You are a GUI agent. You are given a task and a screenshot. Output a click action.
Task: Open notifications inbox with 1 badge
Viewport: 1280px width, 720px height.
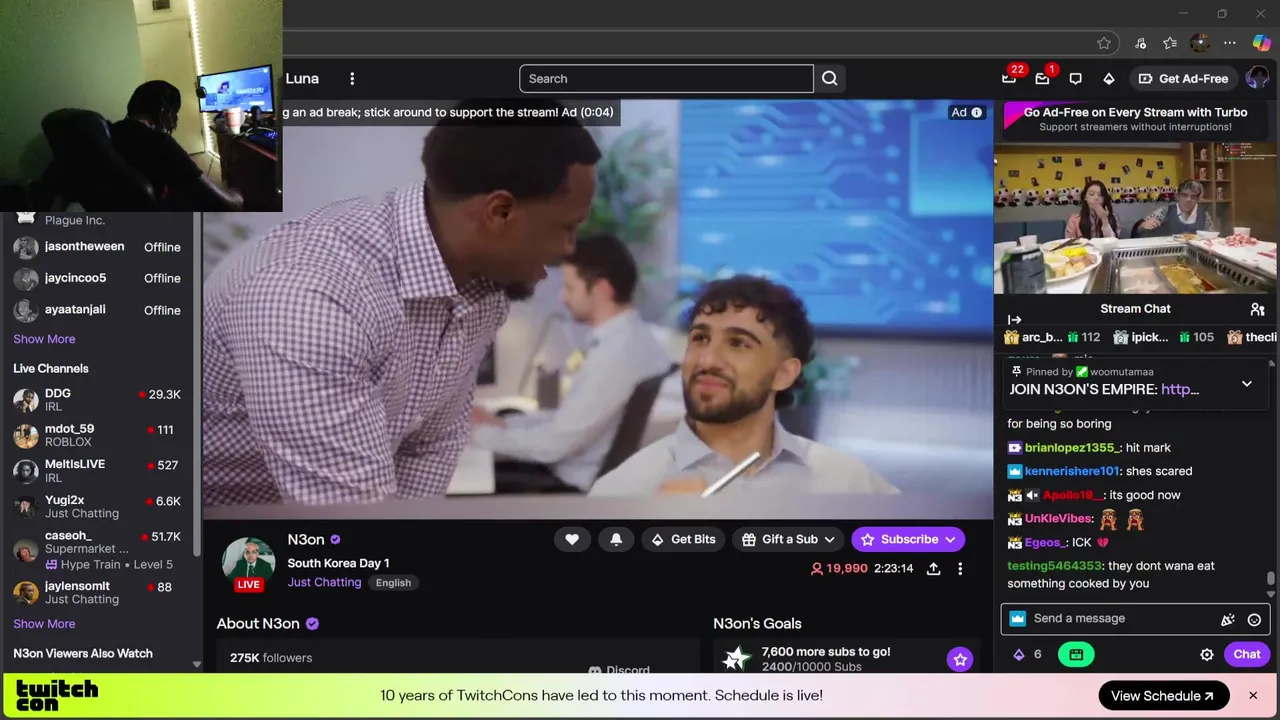[x=1042, y=78]
